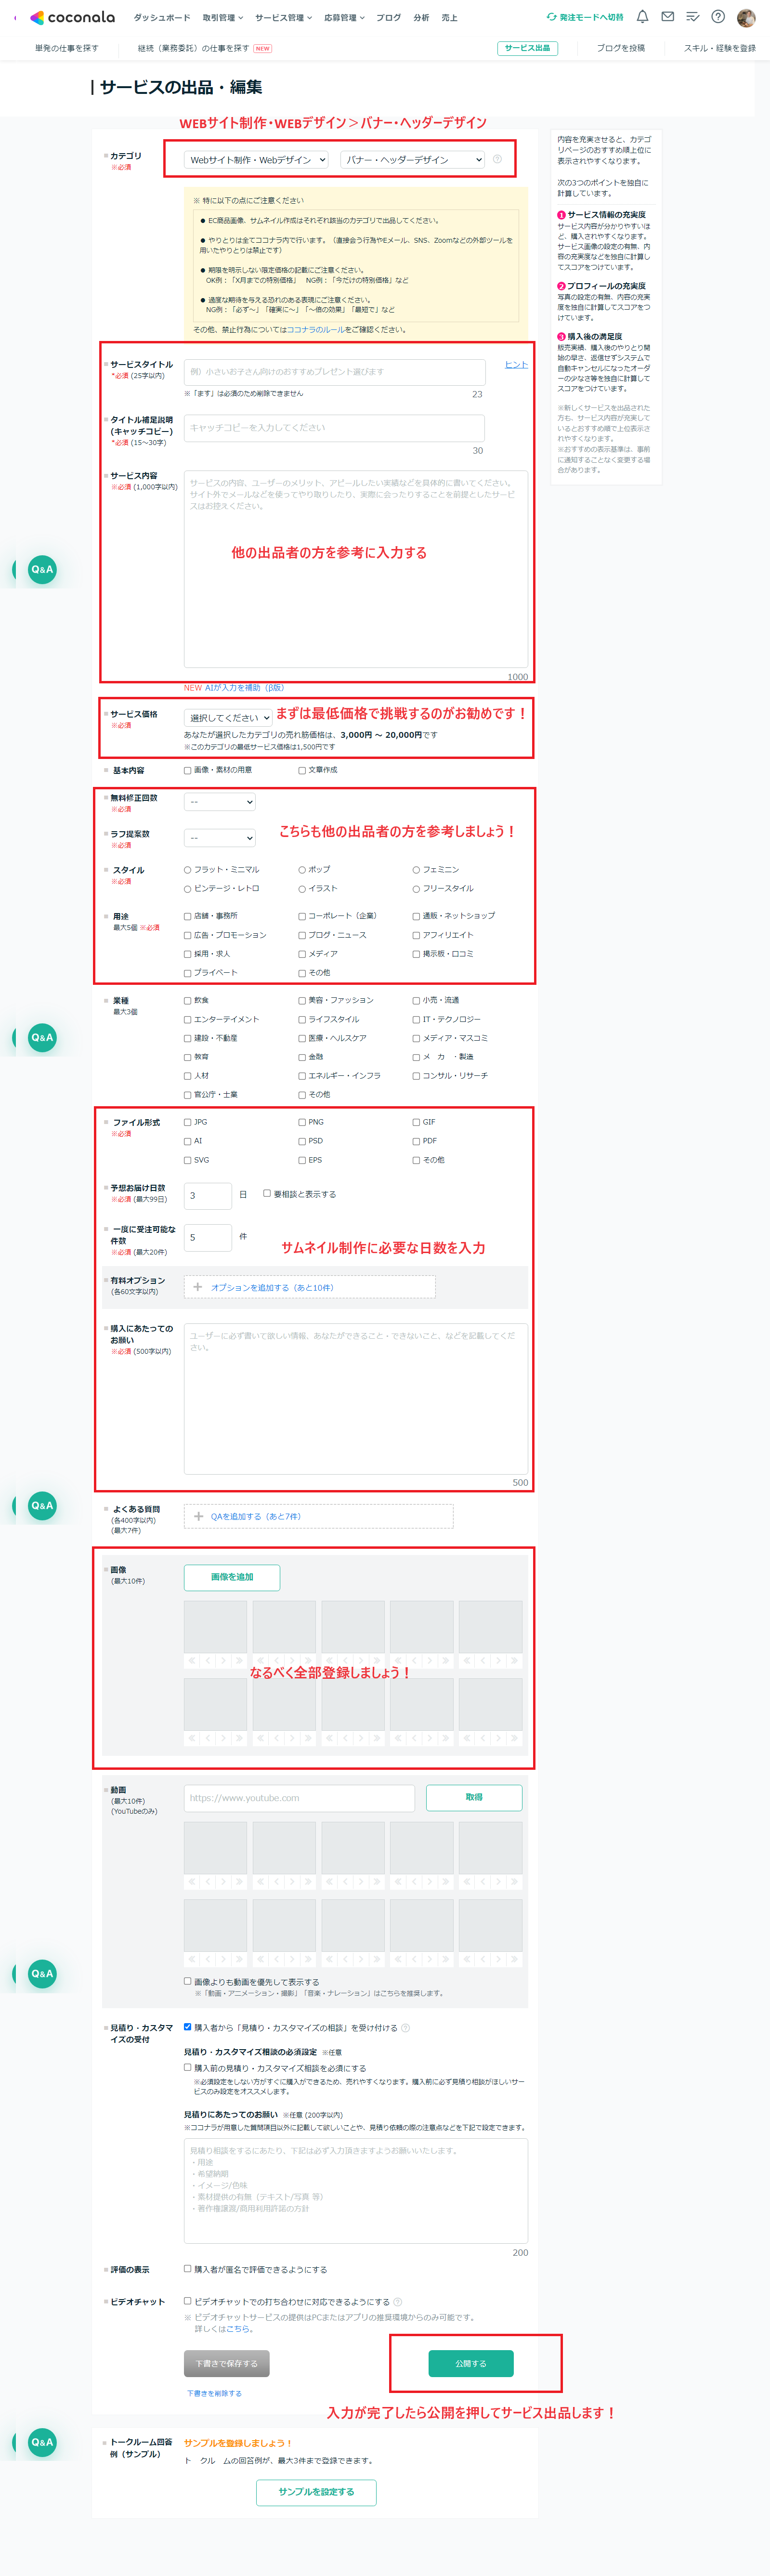
Task: Switch to 発注モードへ切替
Action: pyautogui.click(x=584, y=17)
